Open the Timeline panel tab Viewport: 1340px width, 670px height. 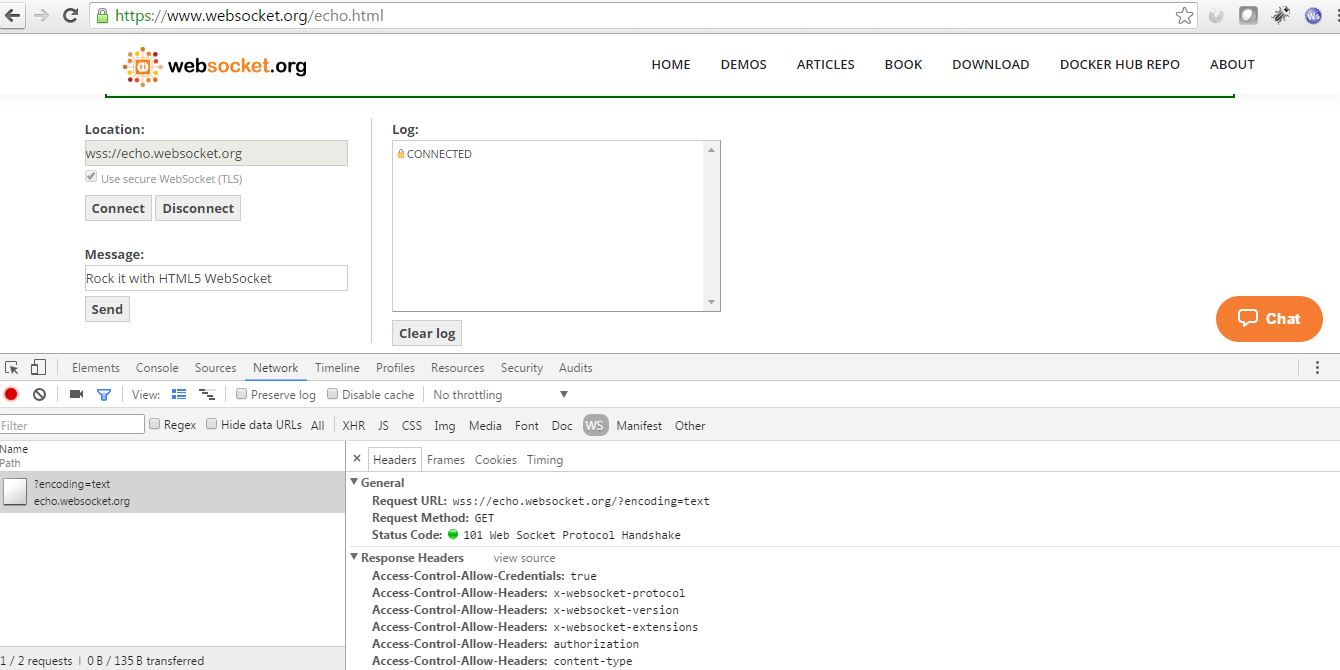(x=337, y=368)
